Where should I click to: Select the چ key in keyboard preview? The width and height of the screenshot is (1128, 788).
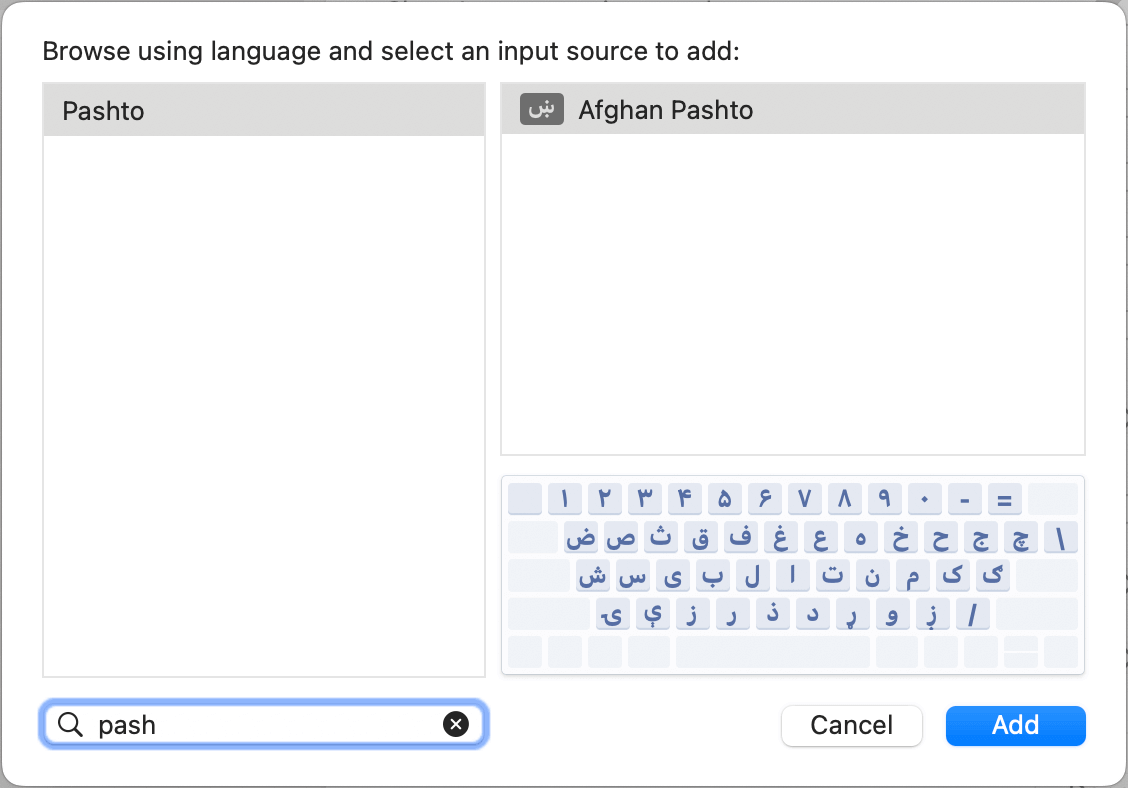(1020, 537)
